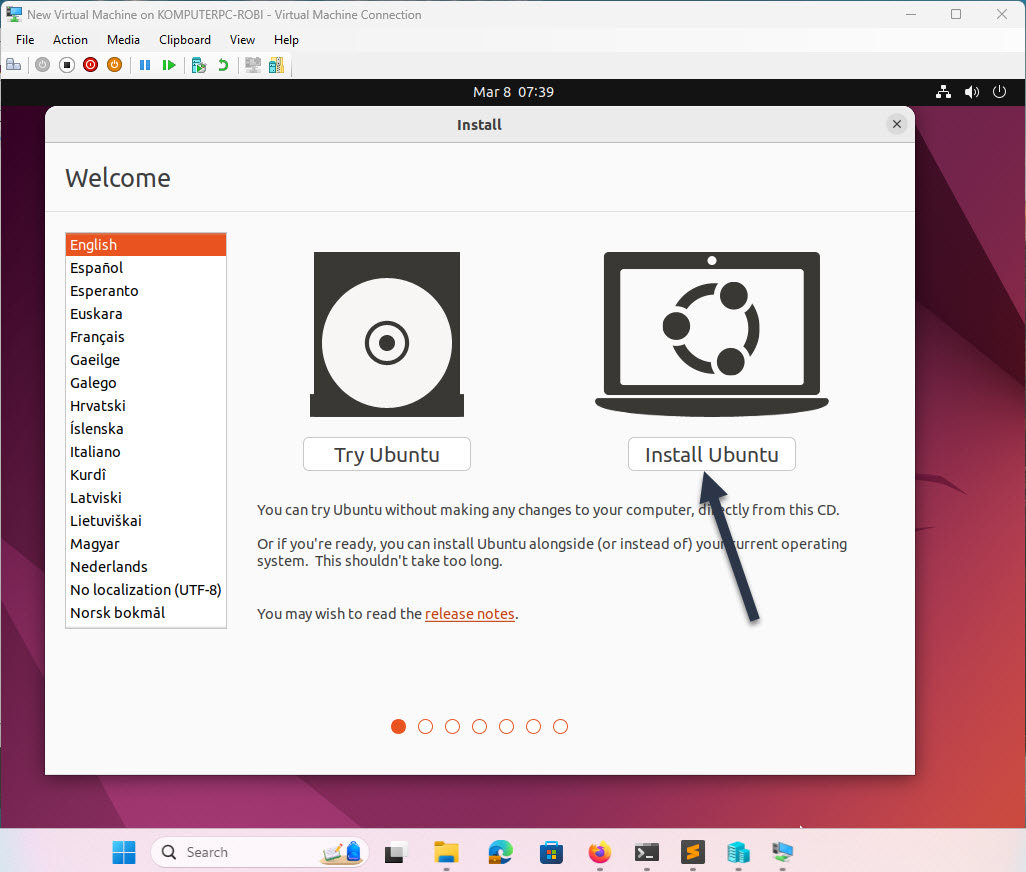
Task: Select Italiano as the installer language
Action: point(95,451)
